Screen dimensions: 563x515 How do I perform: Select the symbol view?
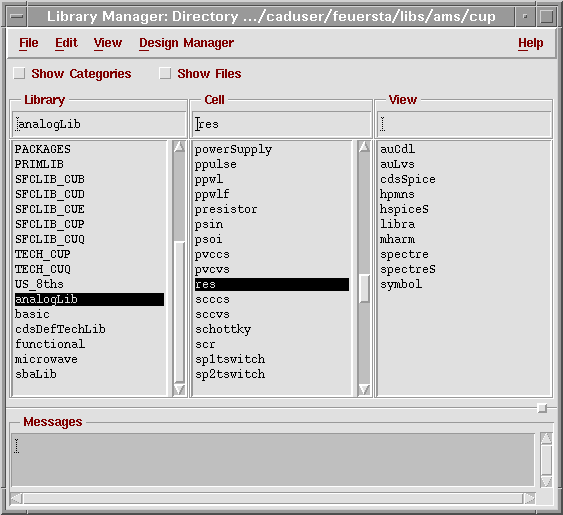(x=401, y=284)
